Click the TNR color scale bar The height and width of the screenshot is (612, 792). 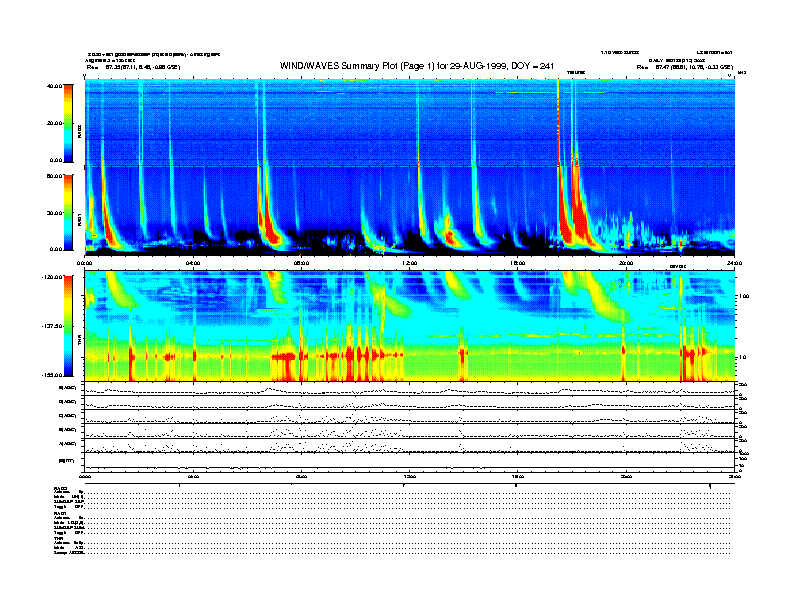pyautogui.click(x=68, y=326)
